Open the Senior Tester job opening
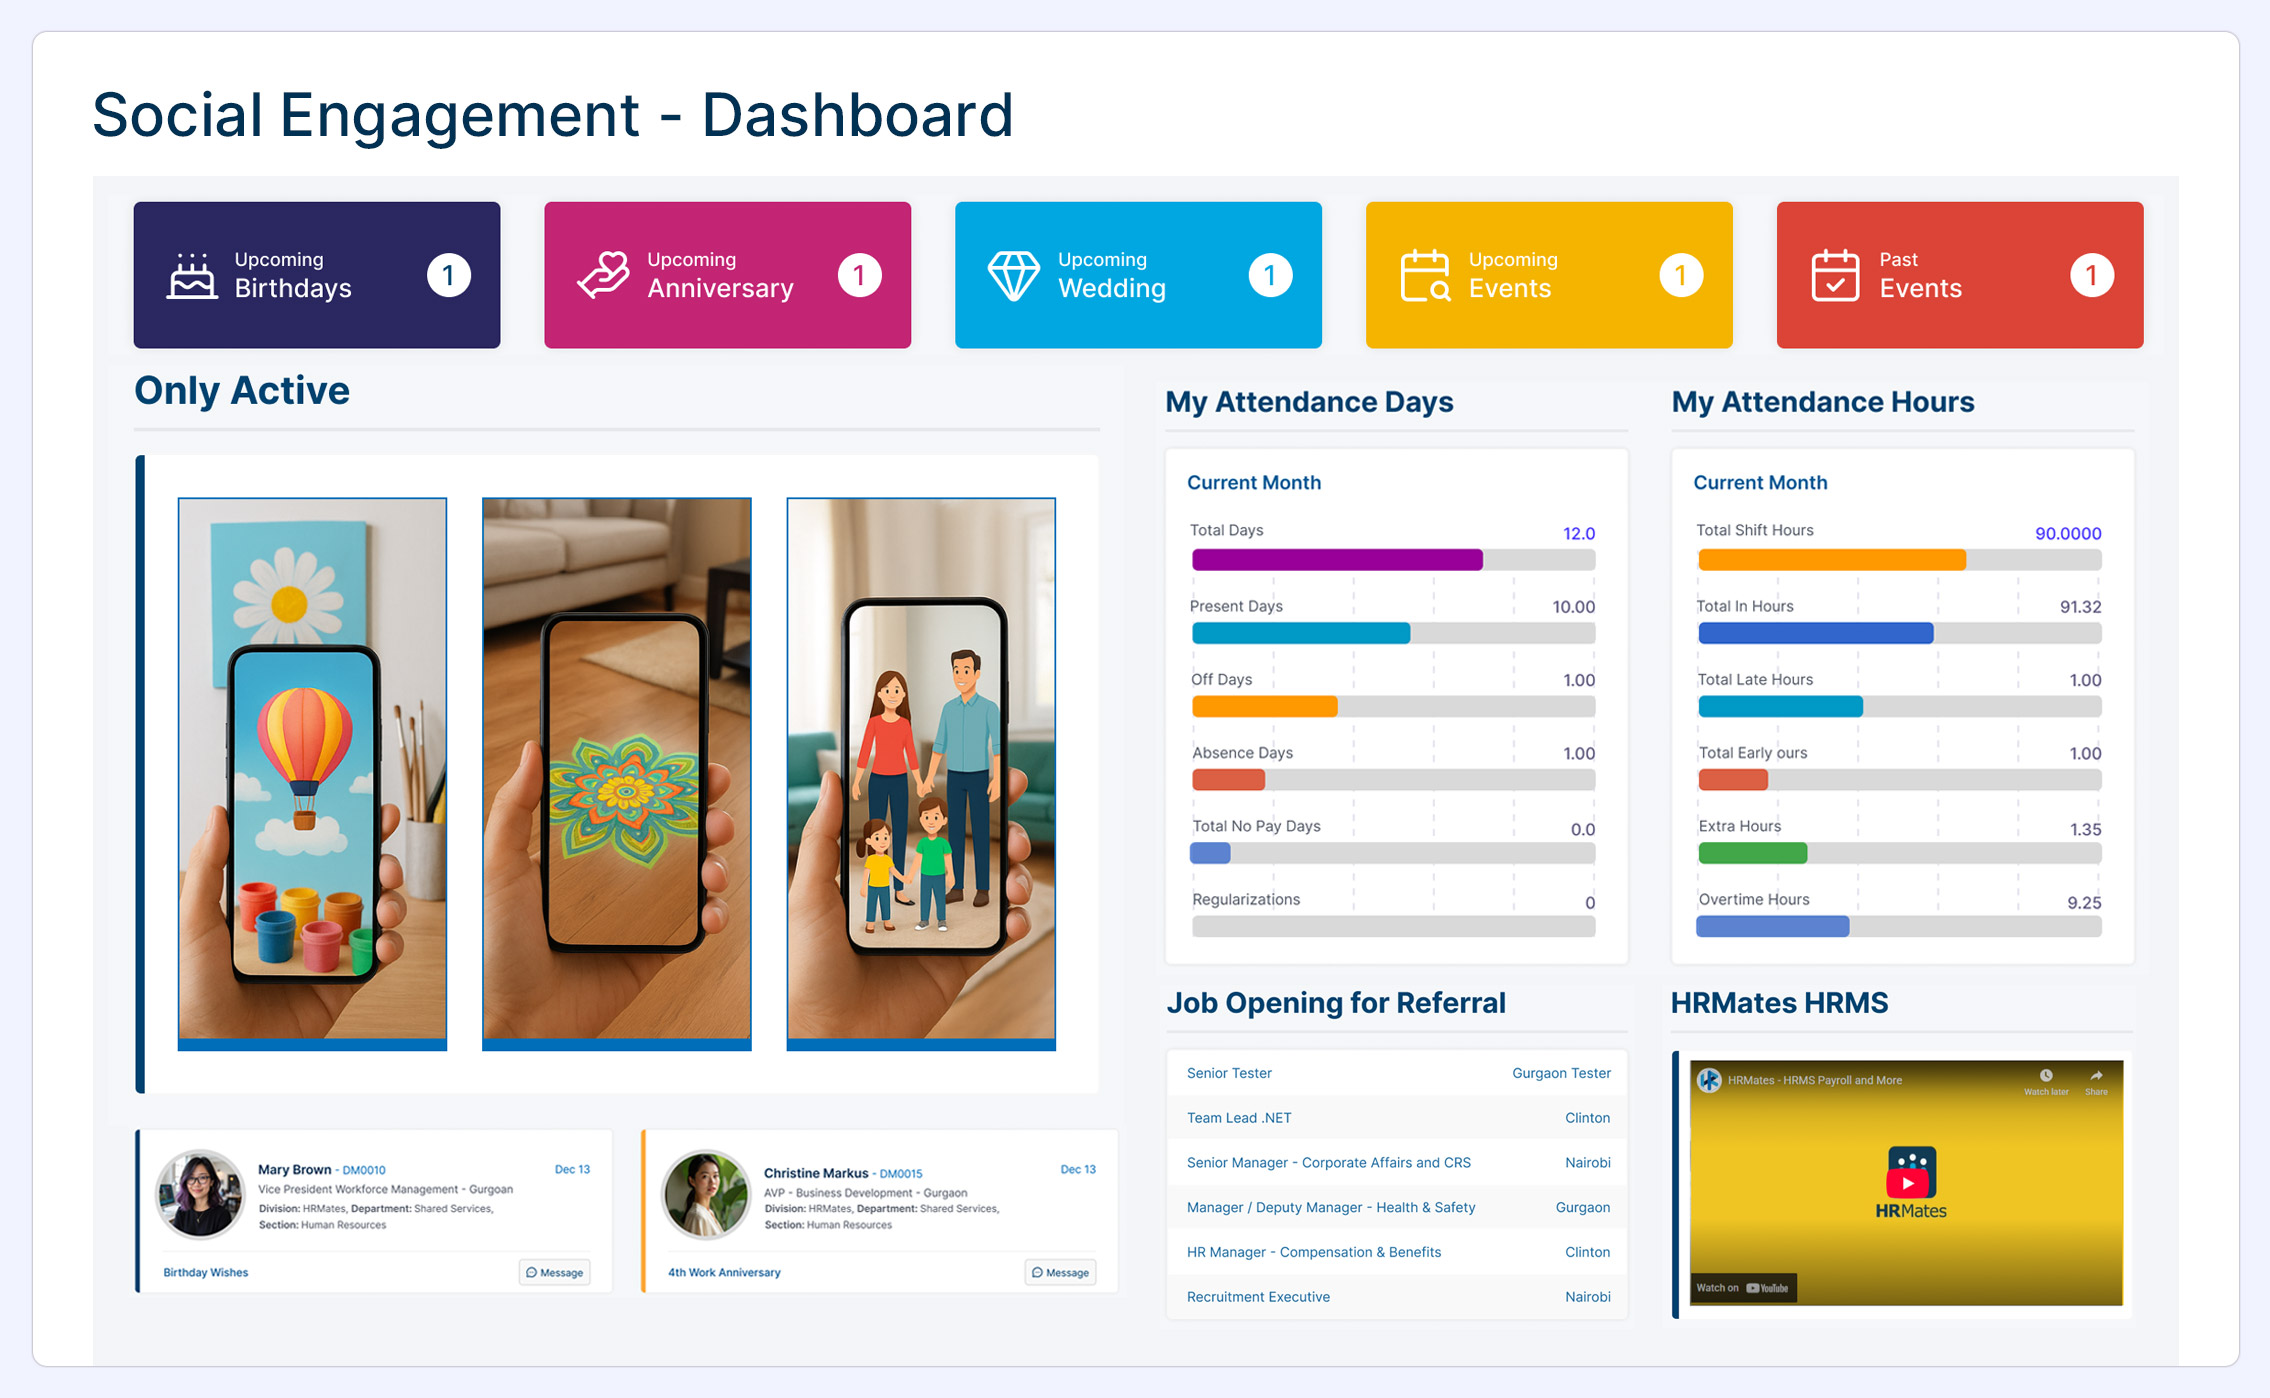 pyautogui.click(x=1229, y=1073)
